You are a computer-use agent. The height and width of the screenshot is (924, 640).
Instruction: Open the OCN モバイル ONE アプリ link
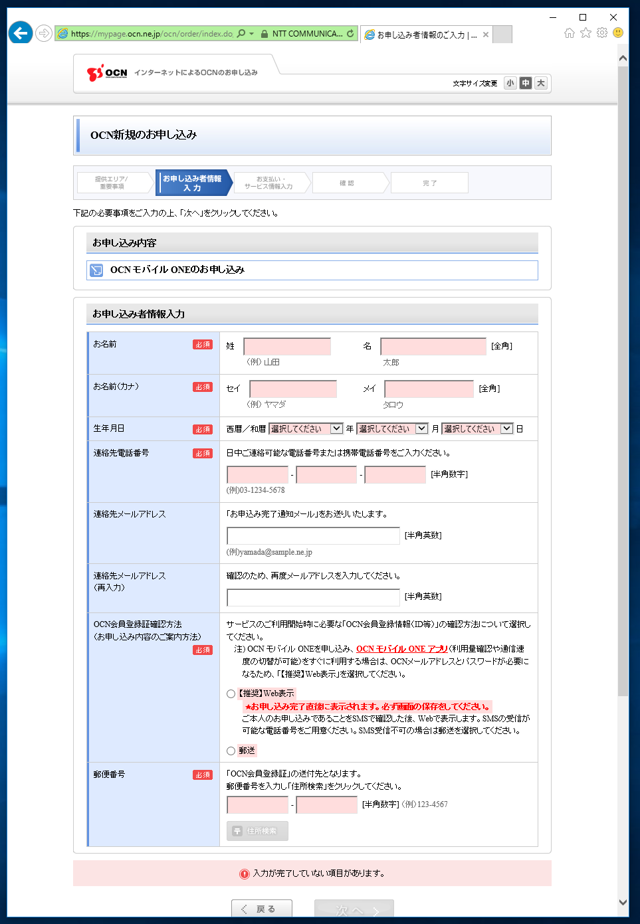(x=402, y=648)
